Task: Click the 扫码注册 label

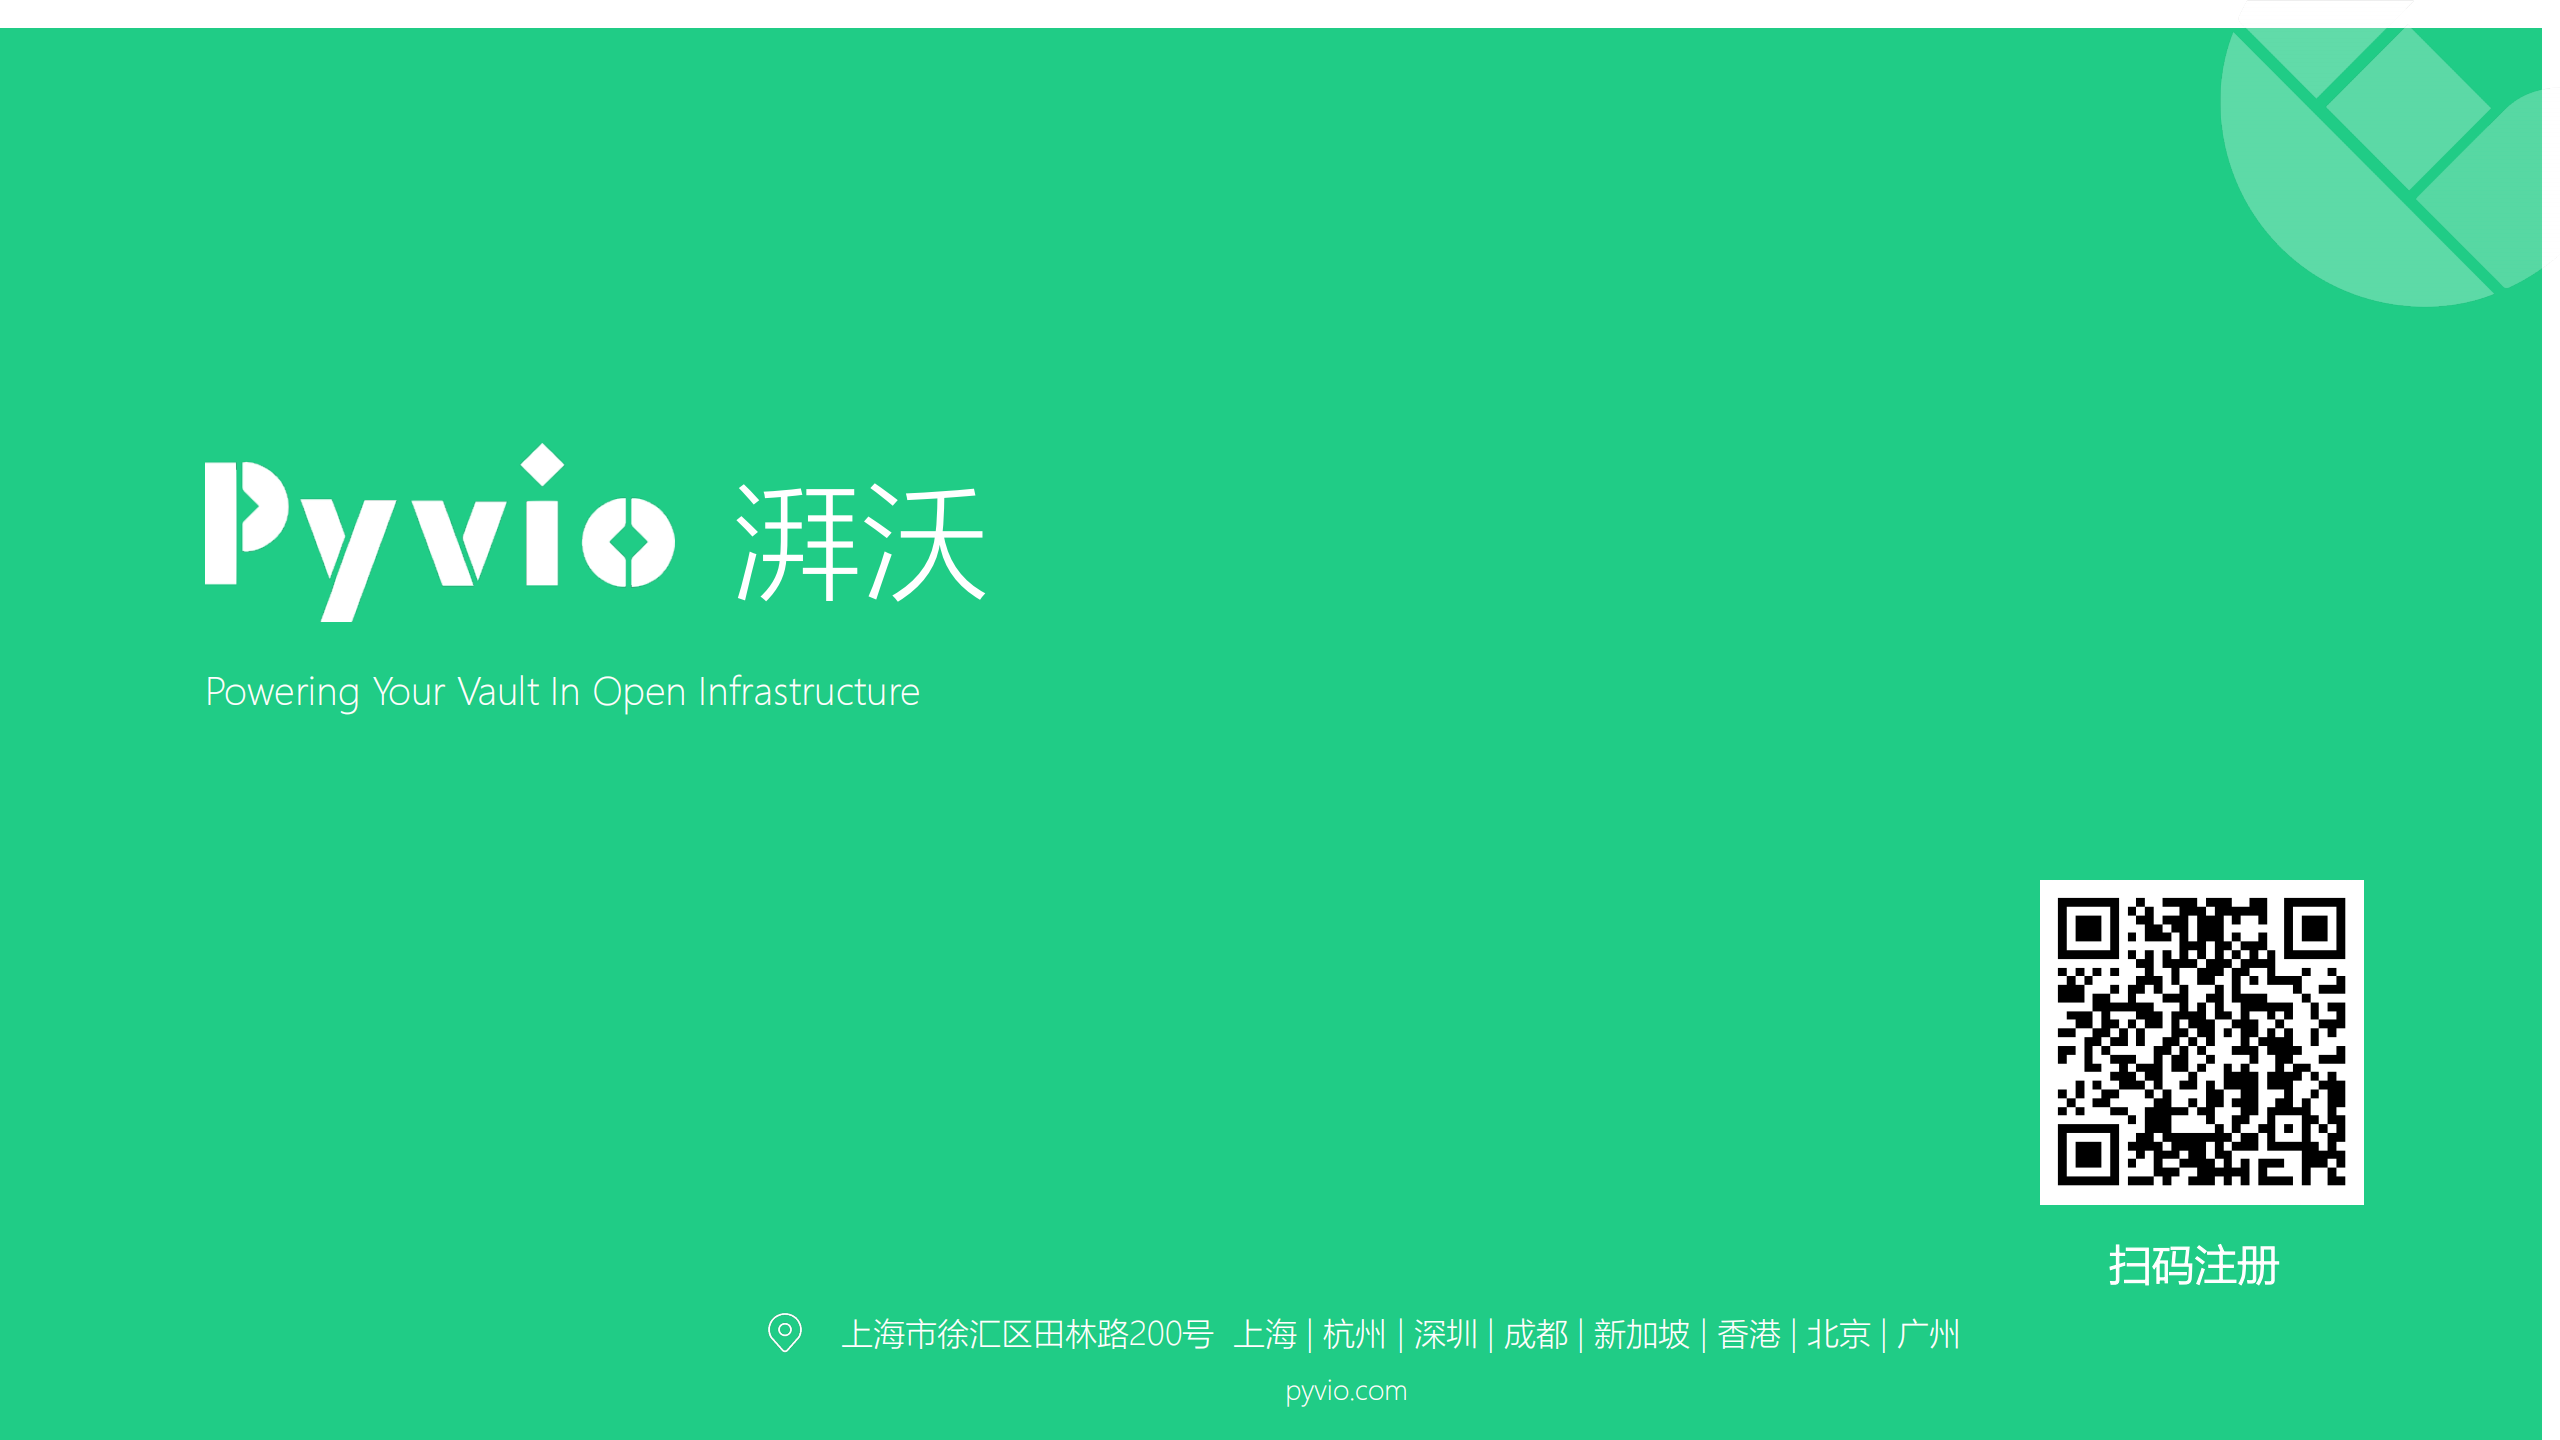Action: 2193,1265
